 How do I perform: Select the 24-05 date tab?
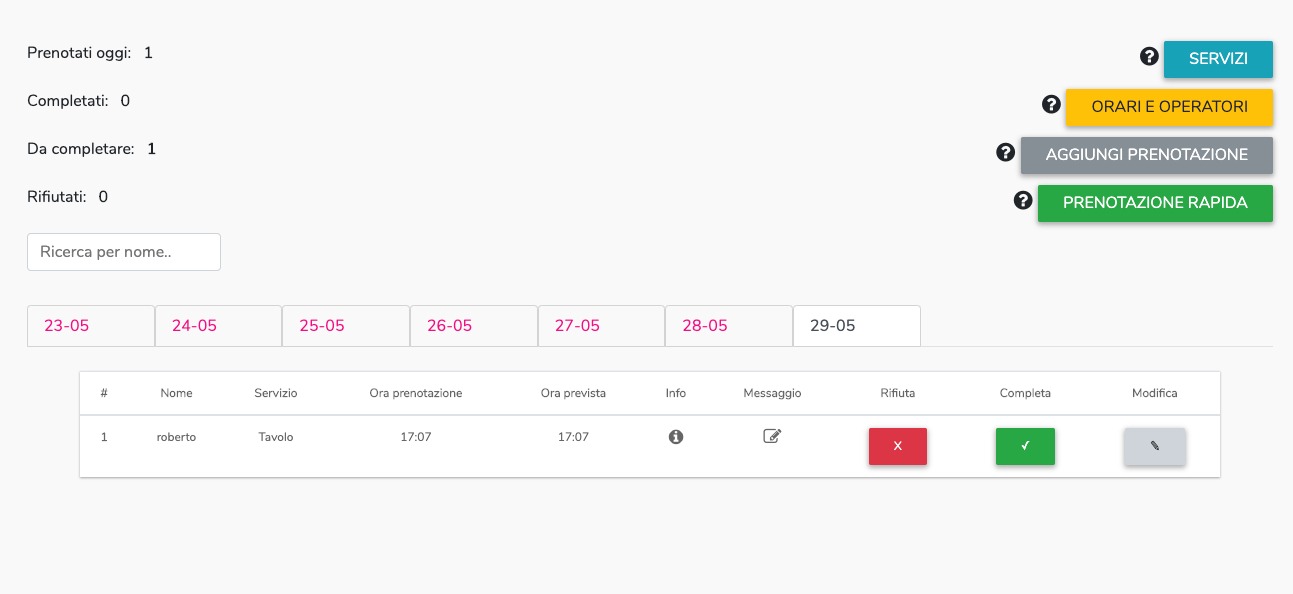pos(218,326)
